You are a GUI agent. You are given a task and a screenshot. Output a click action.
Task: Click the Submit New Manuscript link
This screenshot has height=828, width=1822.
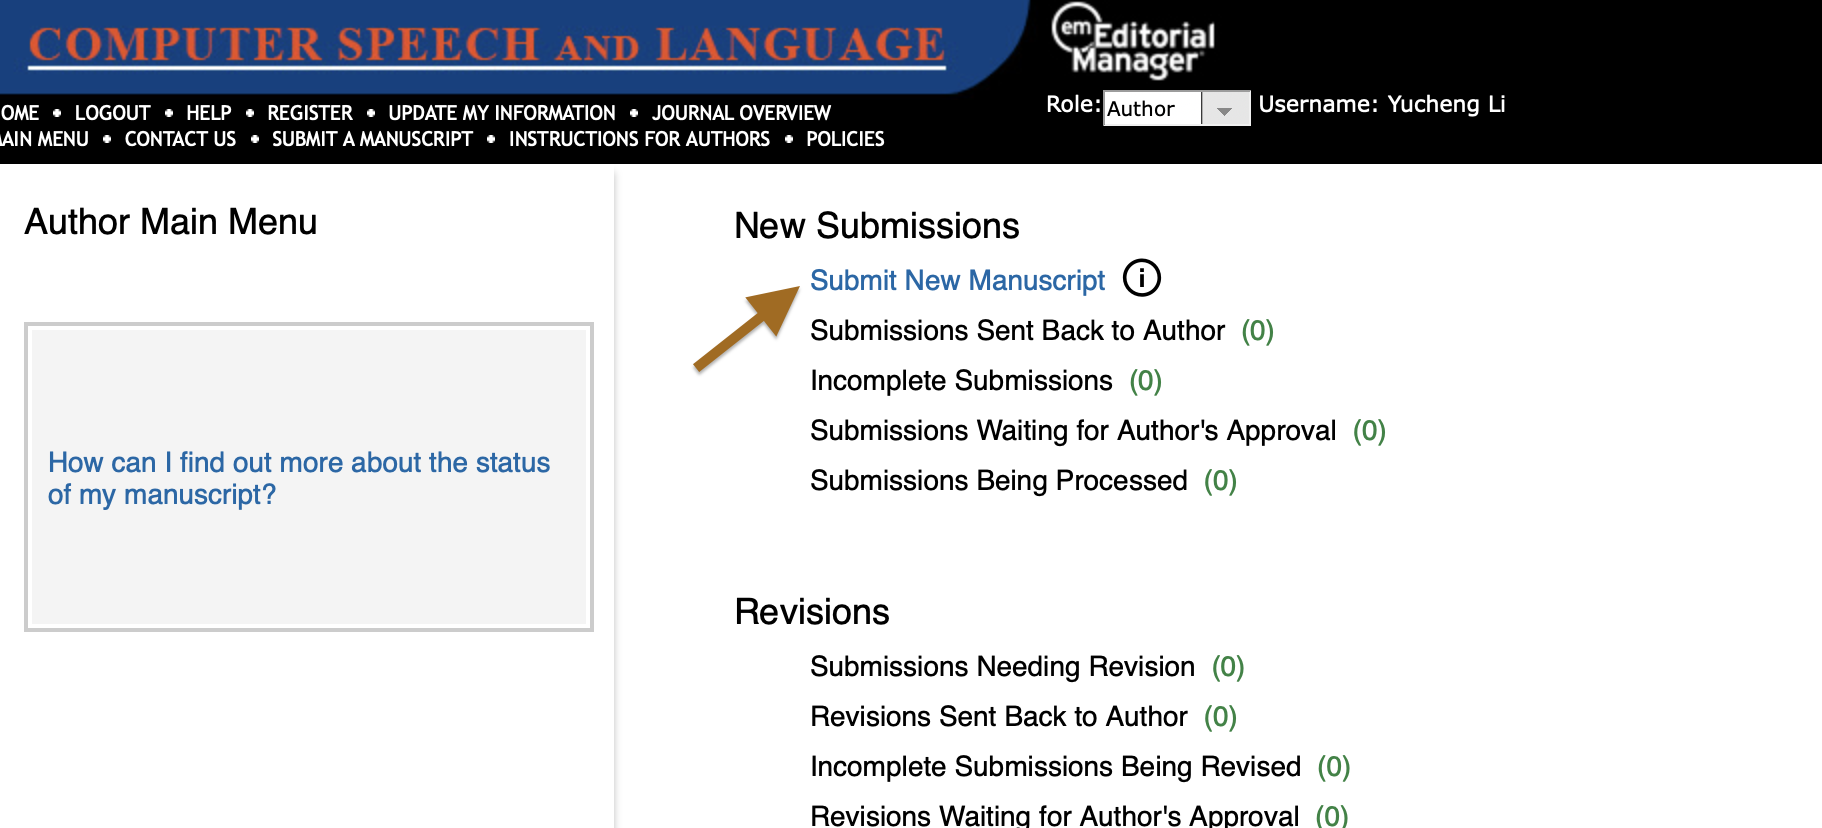957,280
